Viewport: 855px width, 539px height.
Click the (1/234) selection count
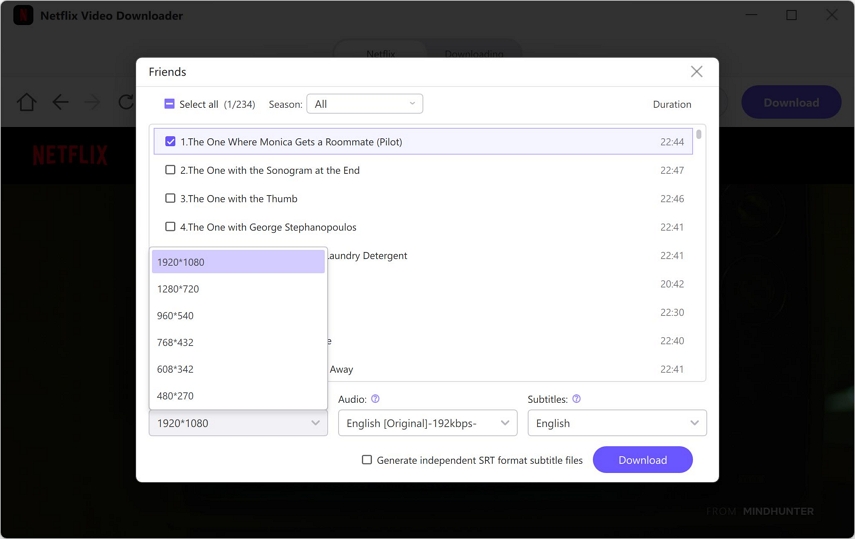(x=239, y=104)
